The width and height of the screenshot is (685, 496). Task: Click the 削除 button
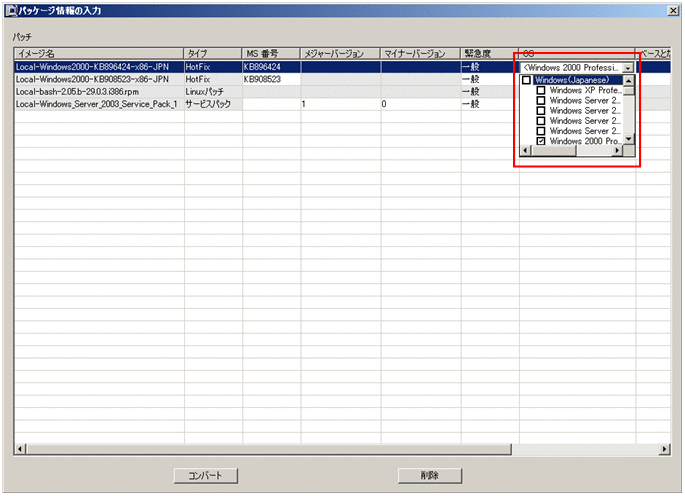pos(429,475)
